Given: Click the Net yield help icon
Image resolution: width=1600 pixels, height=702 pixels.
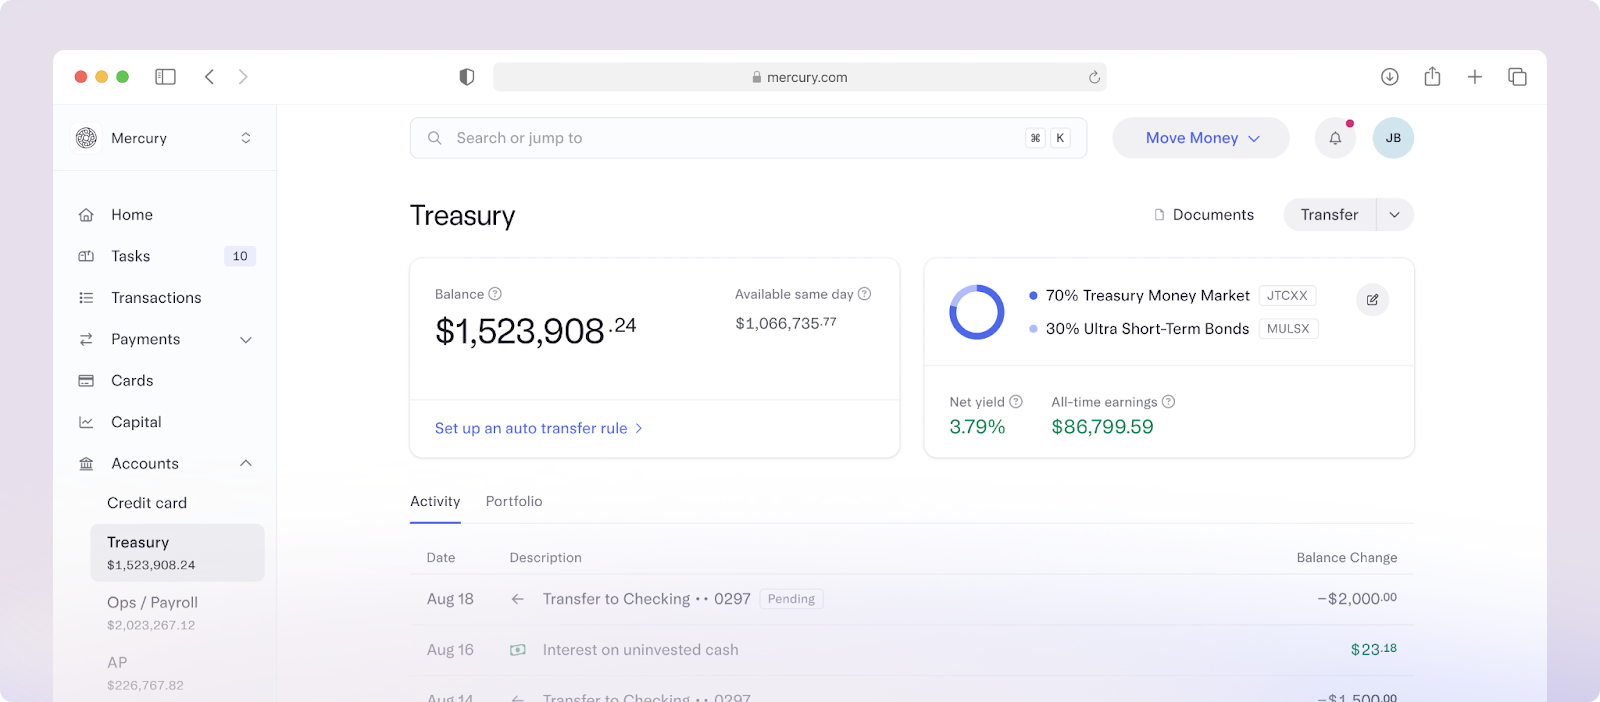Looking at the screenshot, I should (1016, 402).
